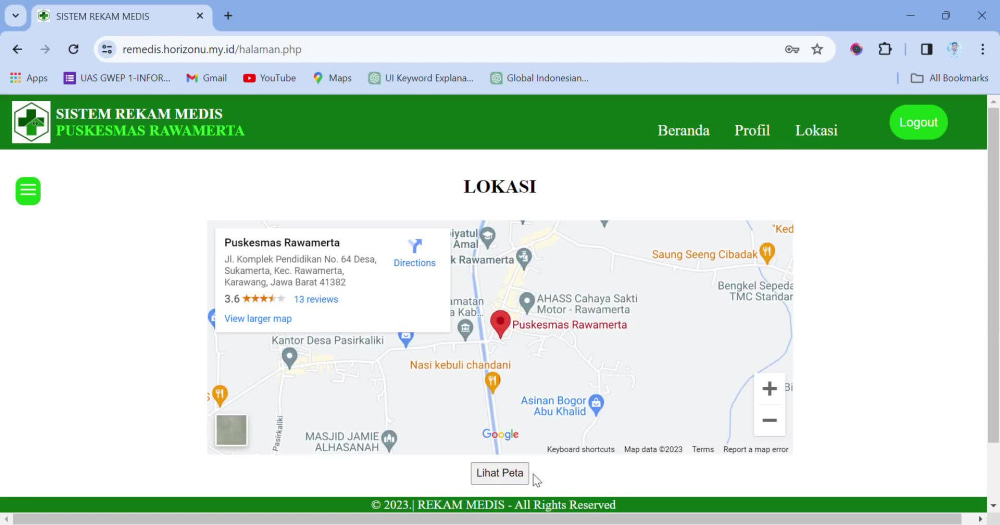The width and height of the screenshot is (1000, 525).
Task: Open the All Bookmarks folder
Action: (x=950, y=78)
